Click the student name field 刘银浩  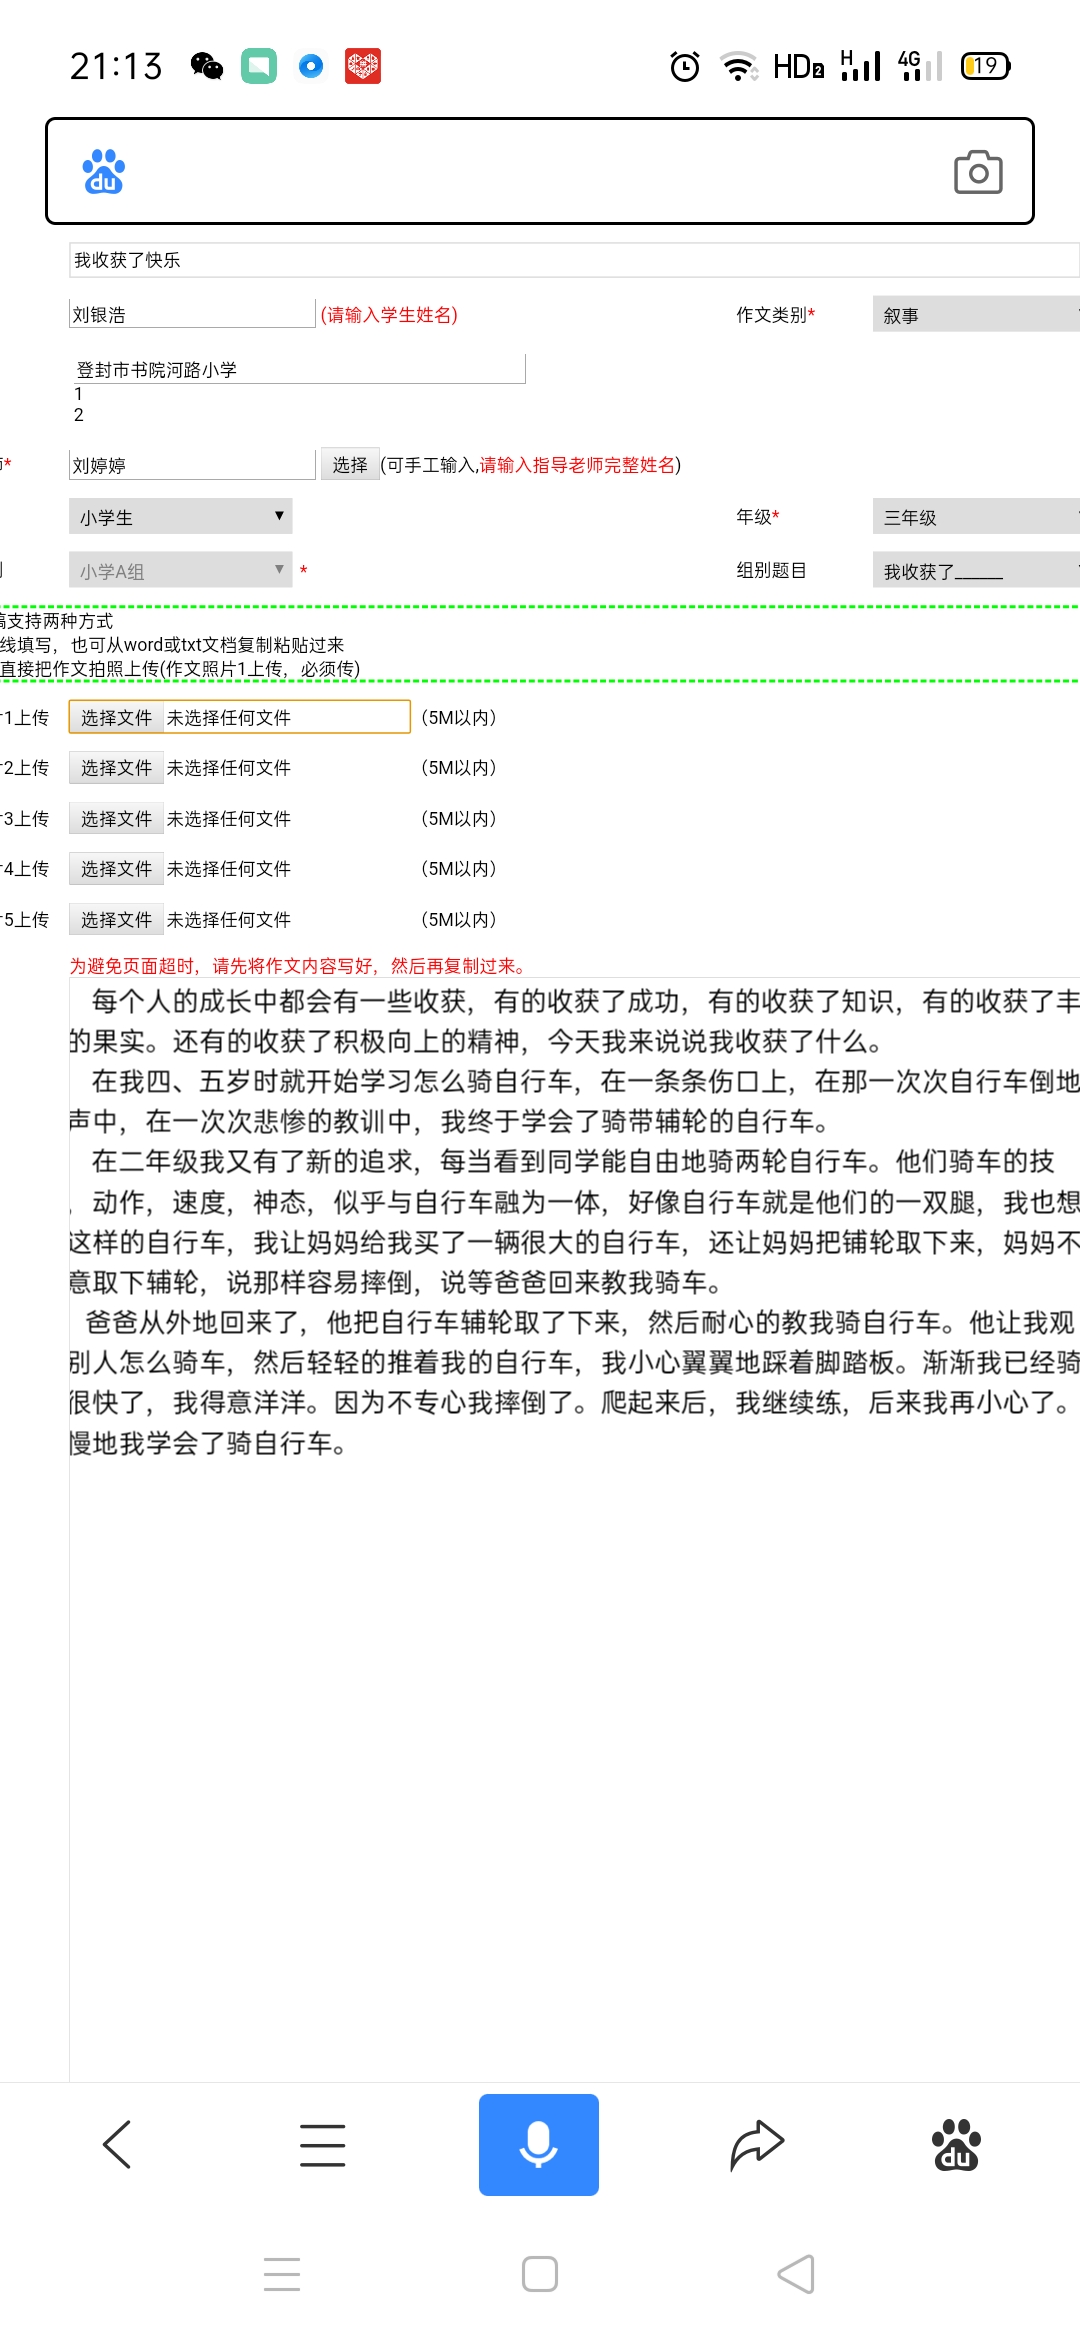191,315
